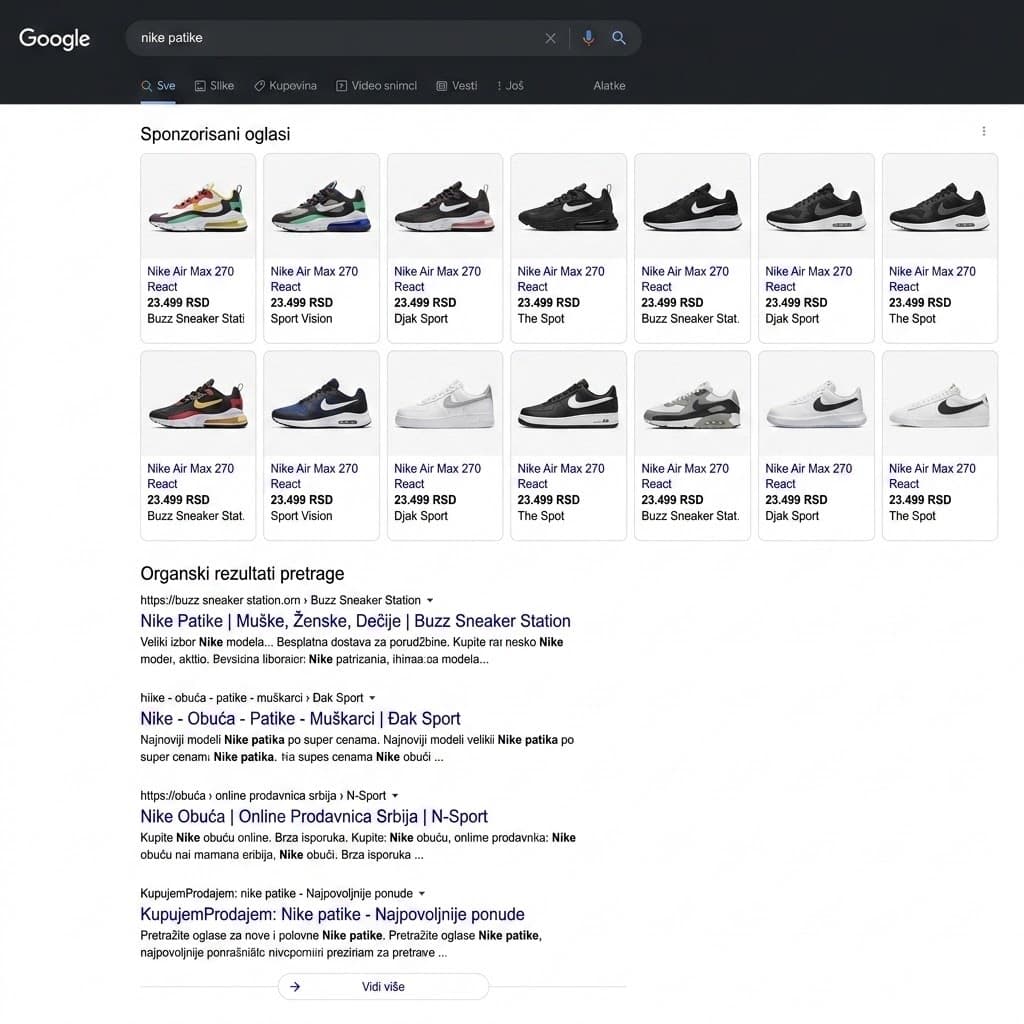Open second-row Nike Air Max 270 title, fourth card The Spot
The image size is (1024, 1024).
[561, 476]
